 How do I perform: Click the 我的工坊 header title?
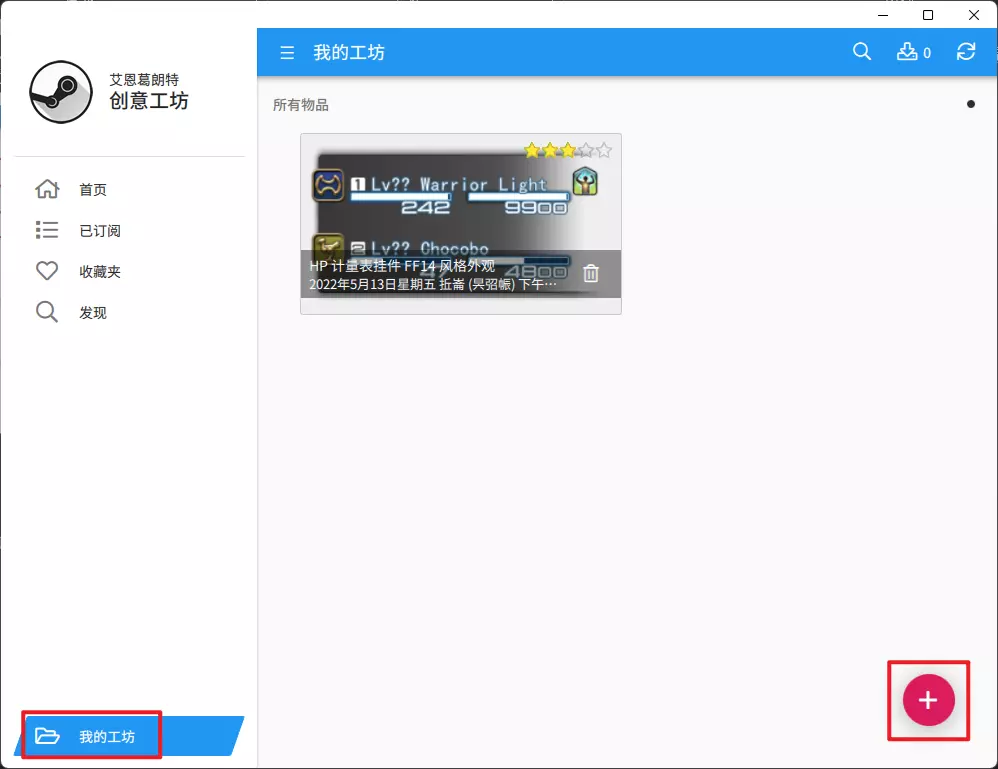[349, 53]
